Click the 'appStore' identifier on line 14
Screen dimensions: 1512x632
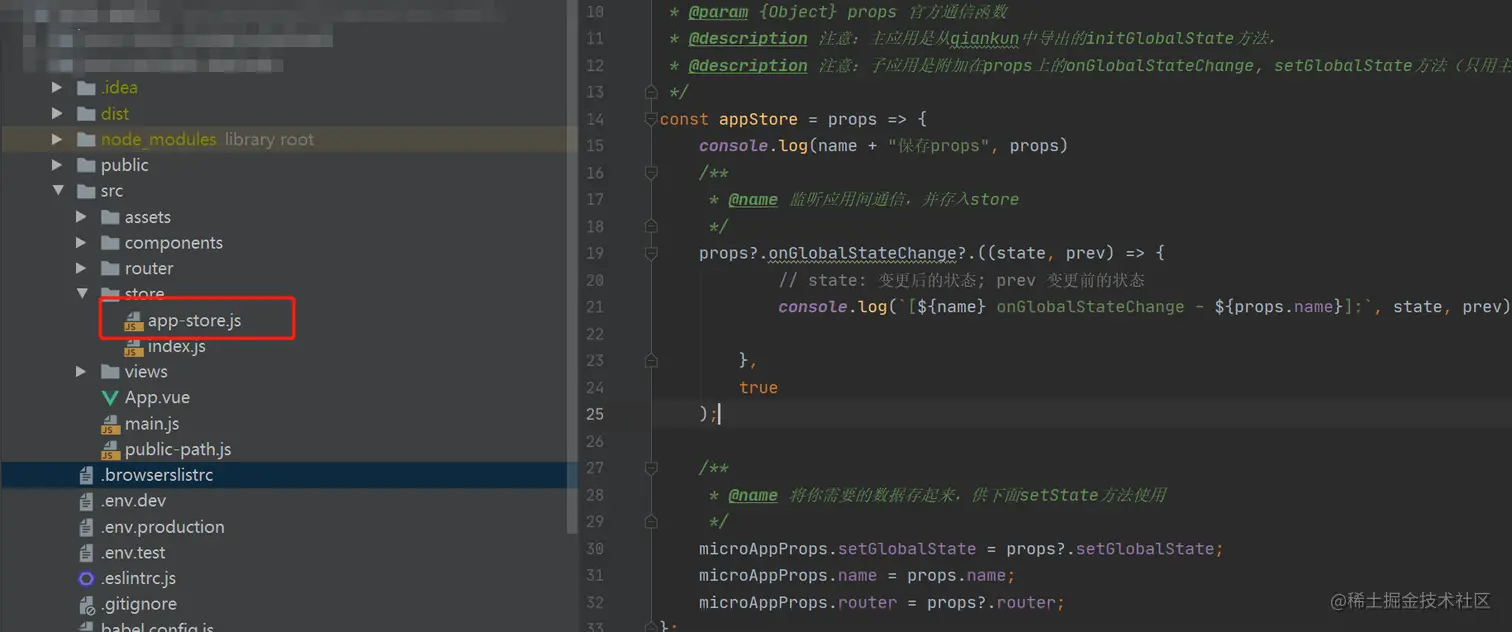[758, 119]
